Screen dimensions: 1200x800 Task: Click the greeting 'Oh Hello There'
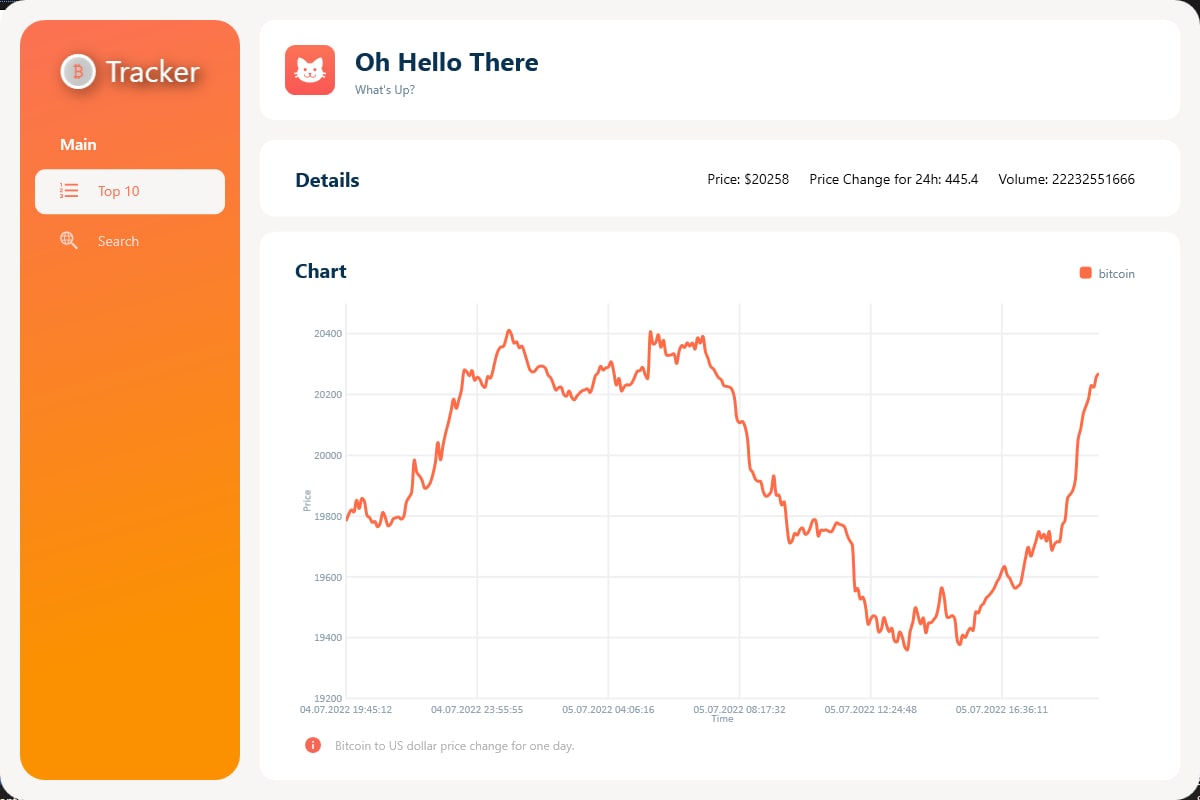(x=446, y=62)
